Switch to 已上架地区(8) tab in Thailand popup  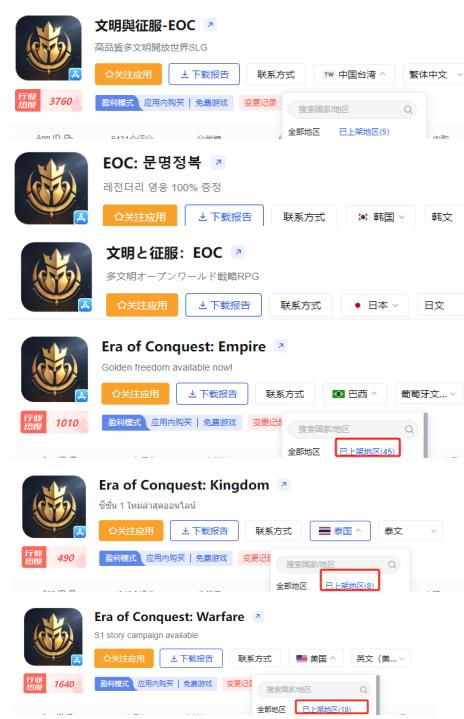coord(350,585)
